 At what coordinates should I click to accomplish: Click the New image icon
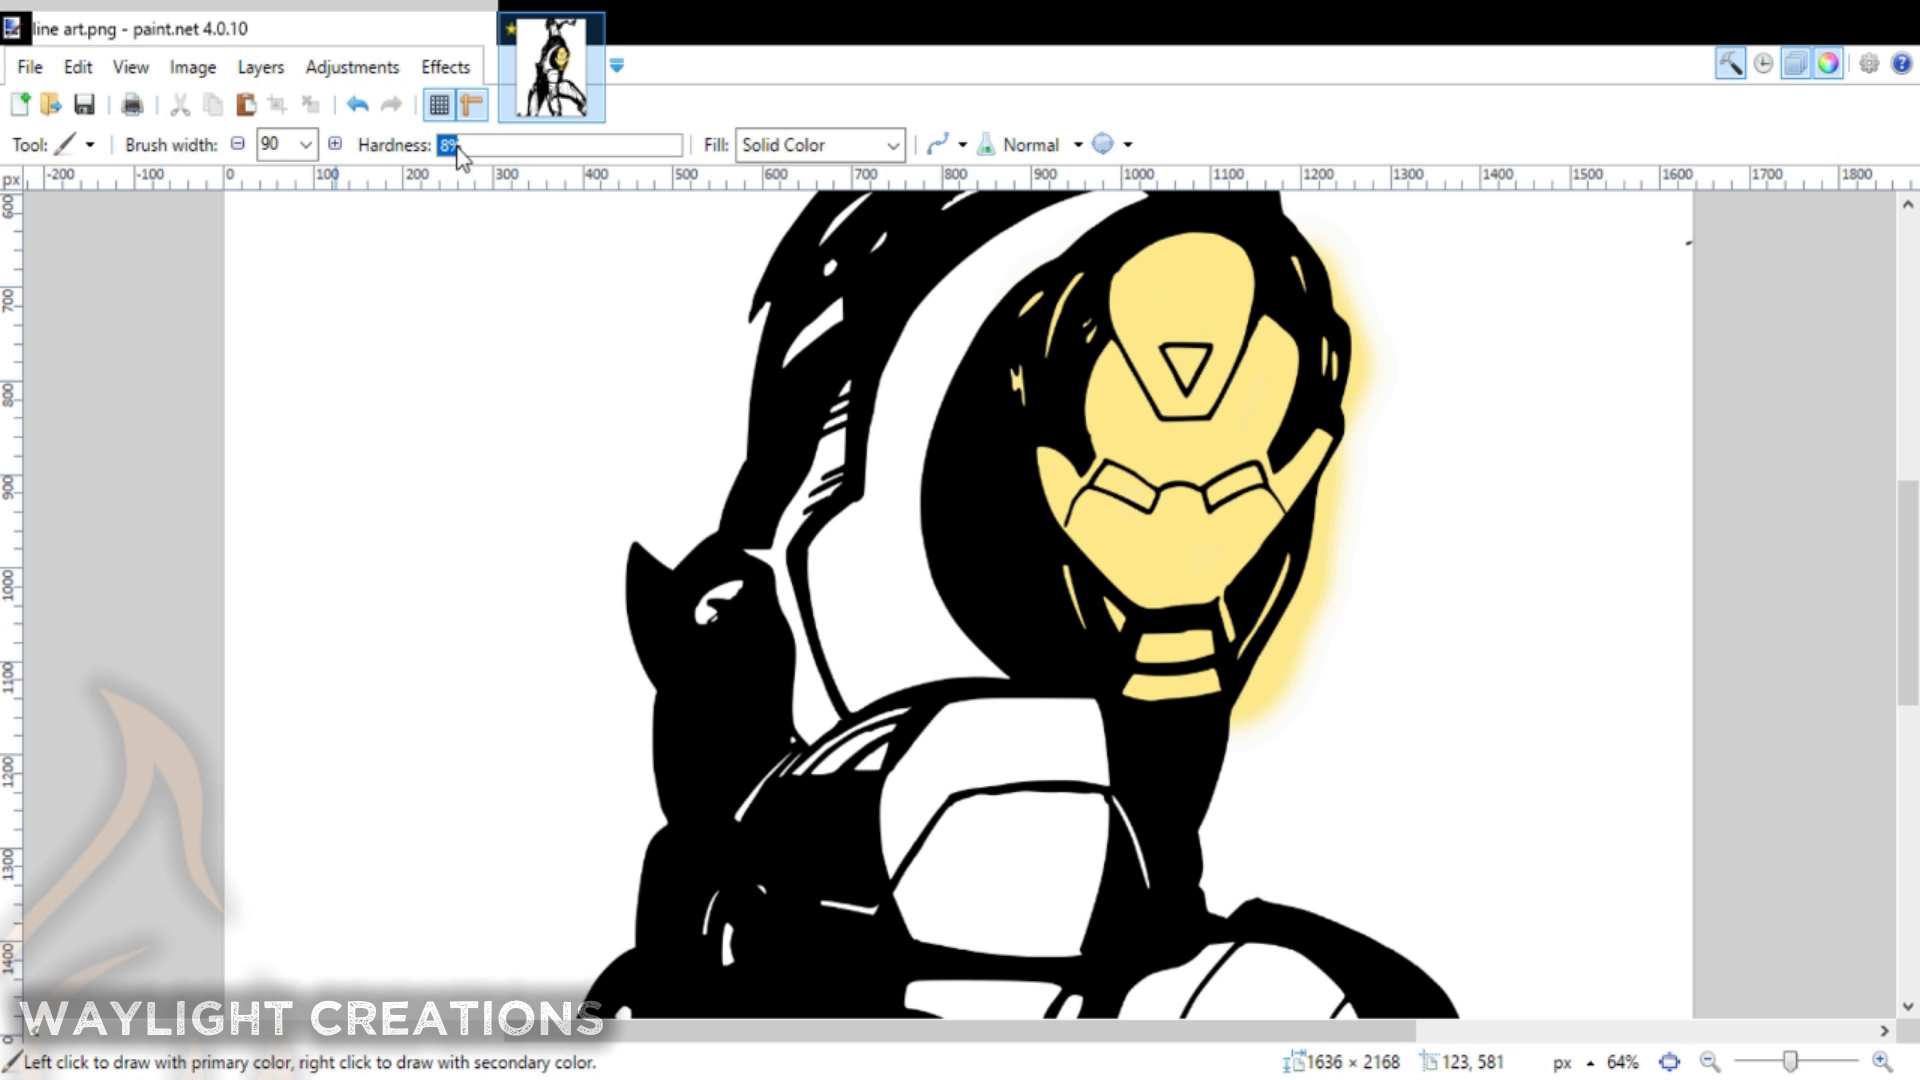pyautogui.click(x=20, y=104)
